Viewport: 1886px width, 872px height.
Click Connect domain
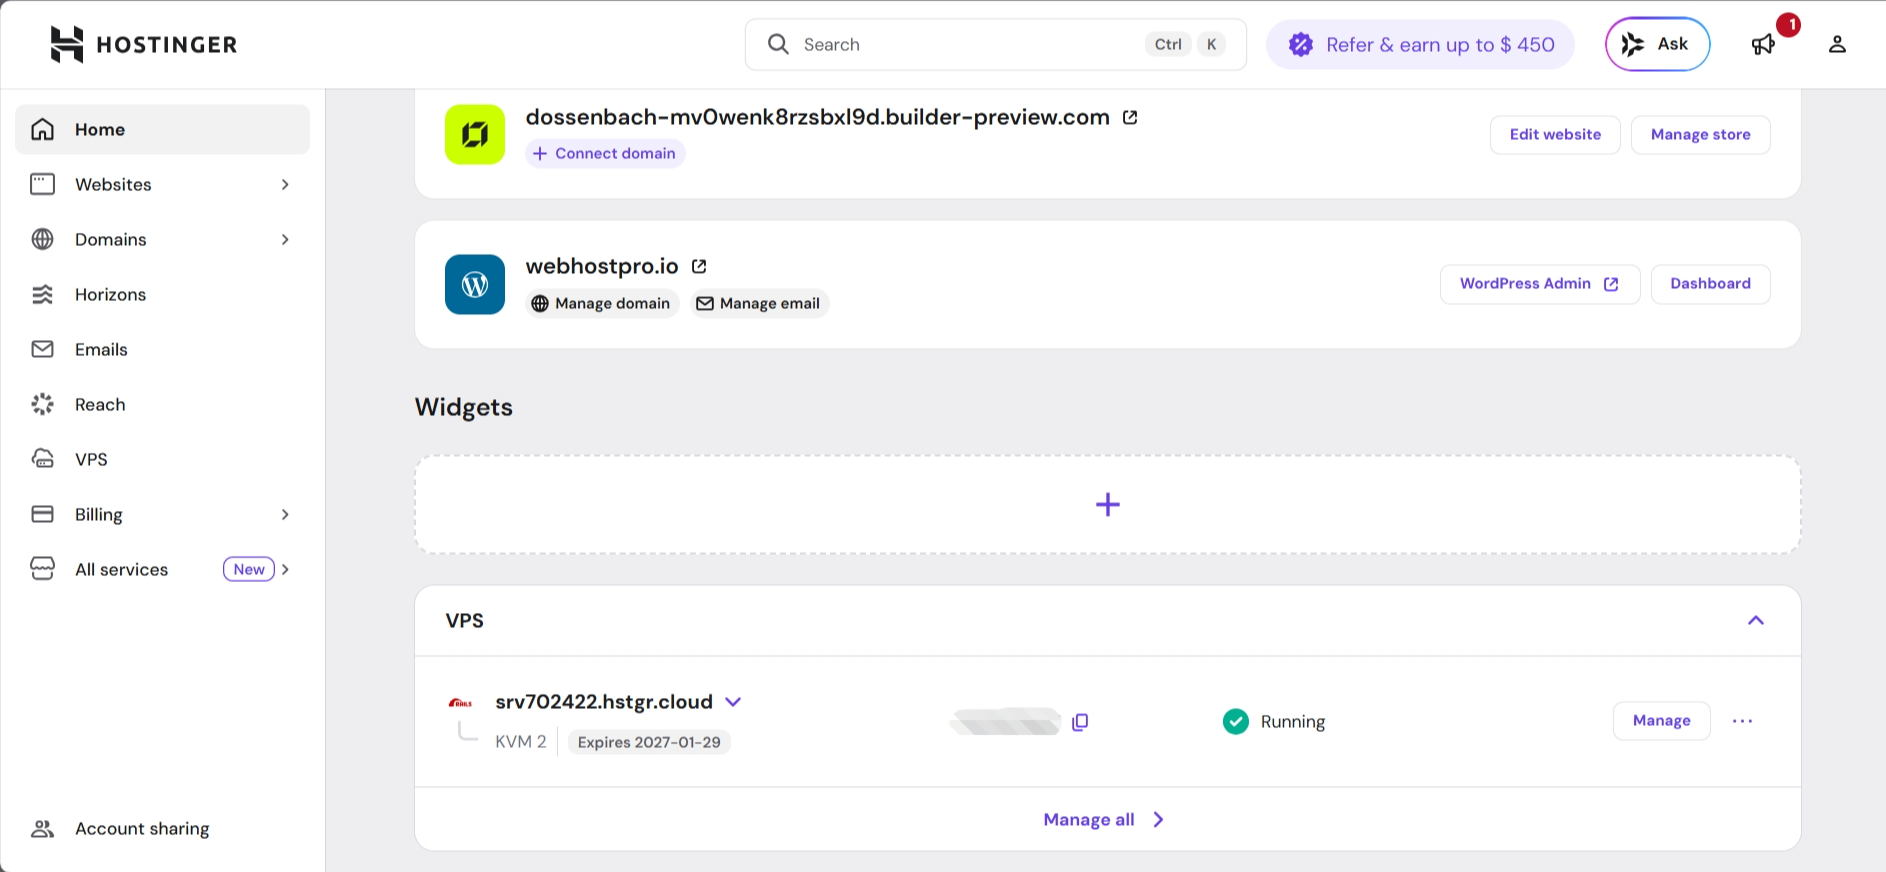(x=605, y=153)
